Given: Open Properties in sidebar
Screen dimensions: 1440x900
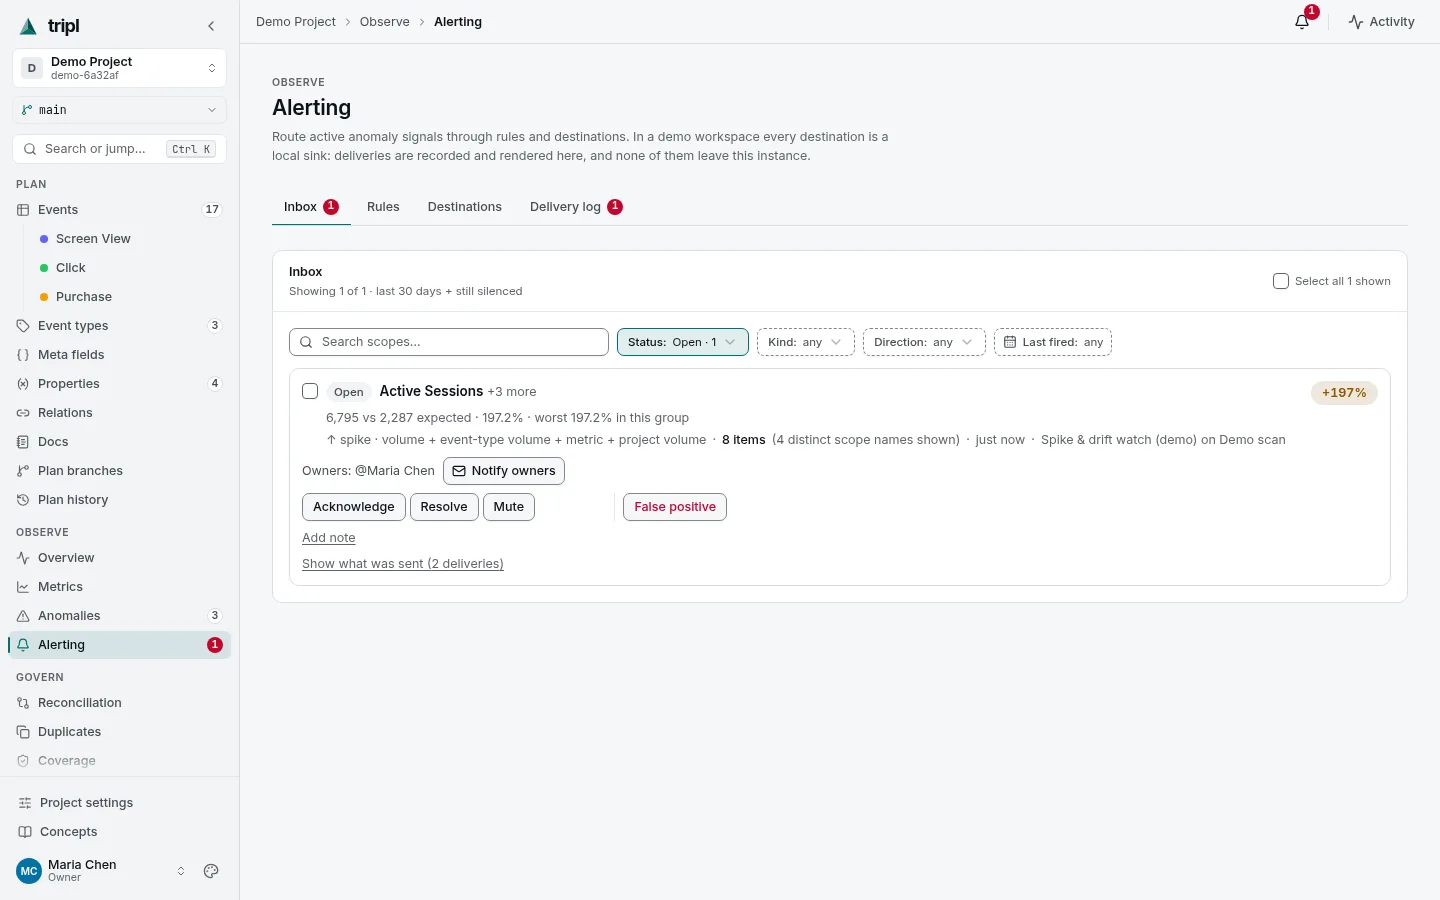Looking at the screenshot, I should 120,384.
